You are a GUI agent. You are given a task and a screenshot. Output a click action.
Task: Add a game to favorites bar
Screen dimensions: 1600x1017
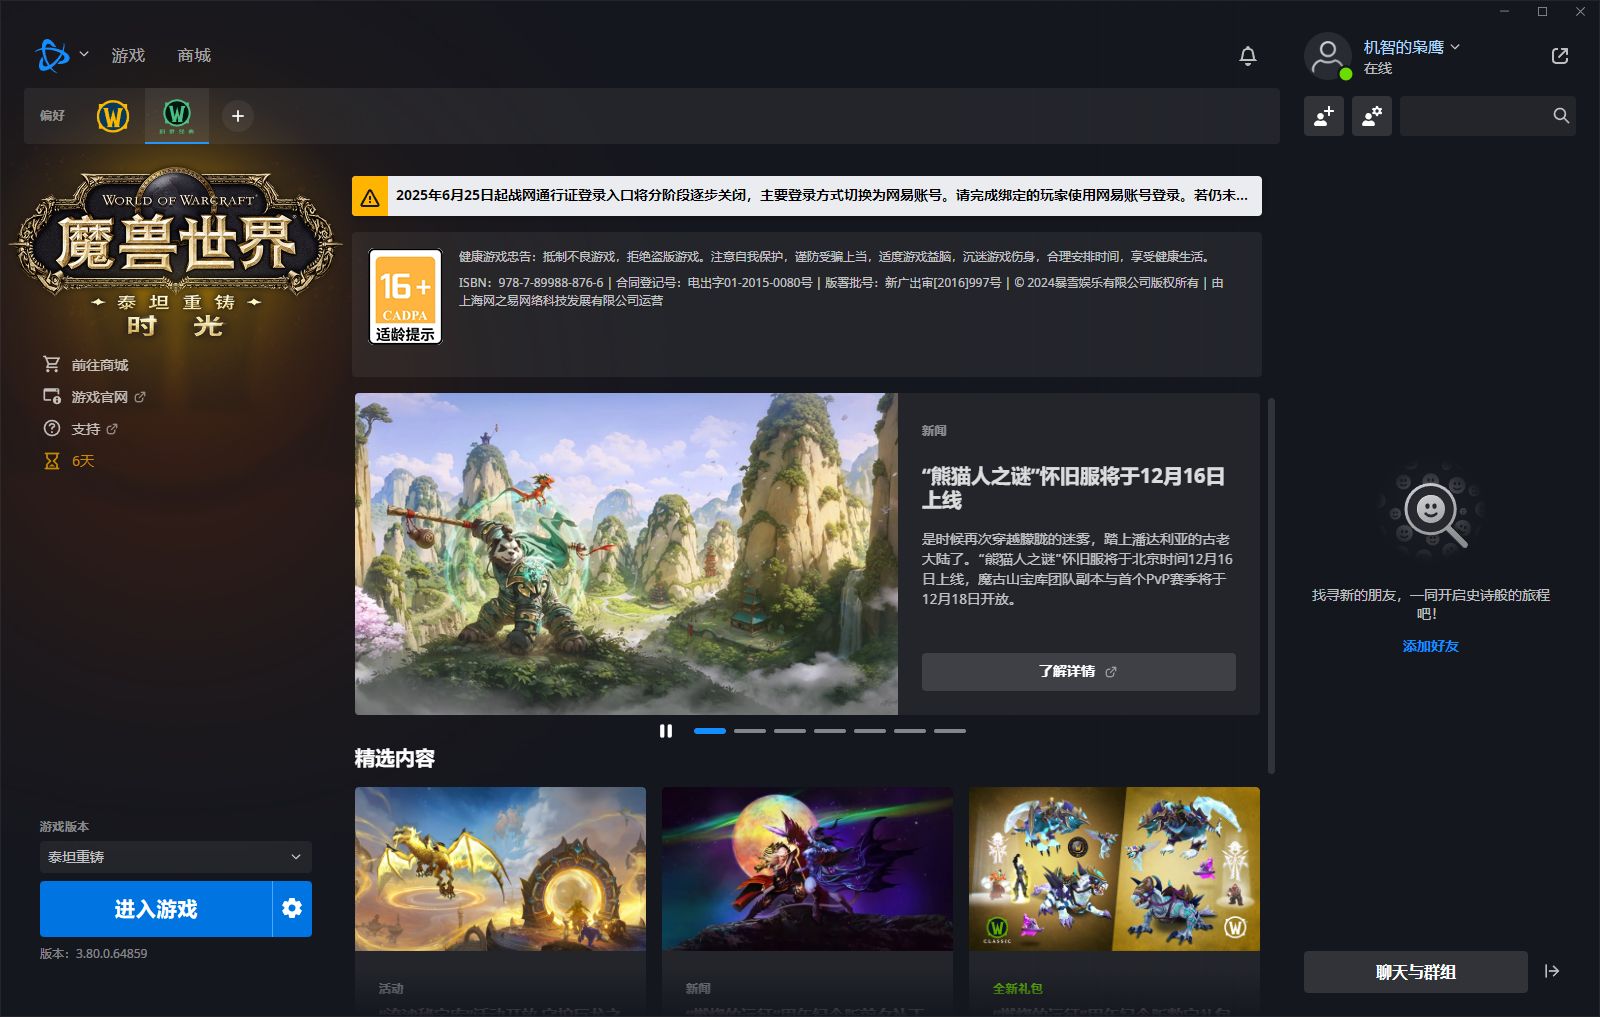(238, 116)
